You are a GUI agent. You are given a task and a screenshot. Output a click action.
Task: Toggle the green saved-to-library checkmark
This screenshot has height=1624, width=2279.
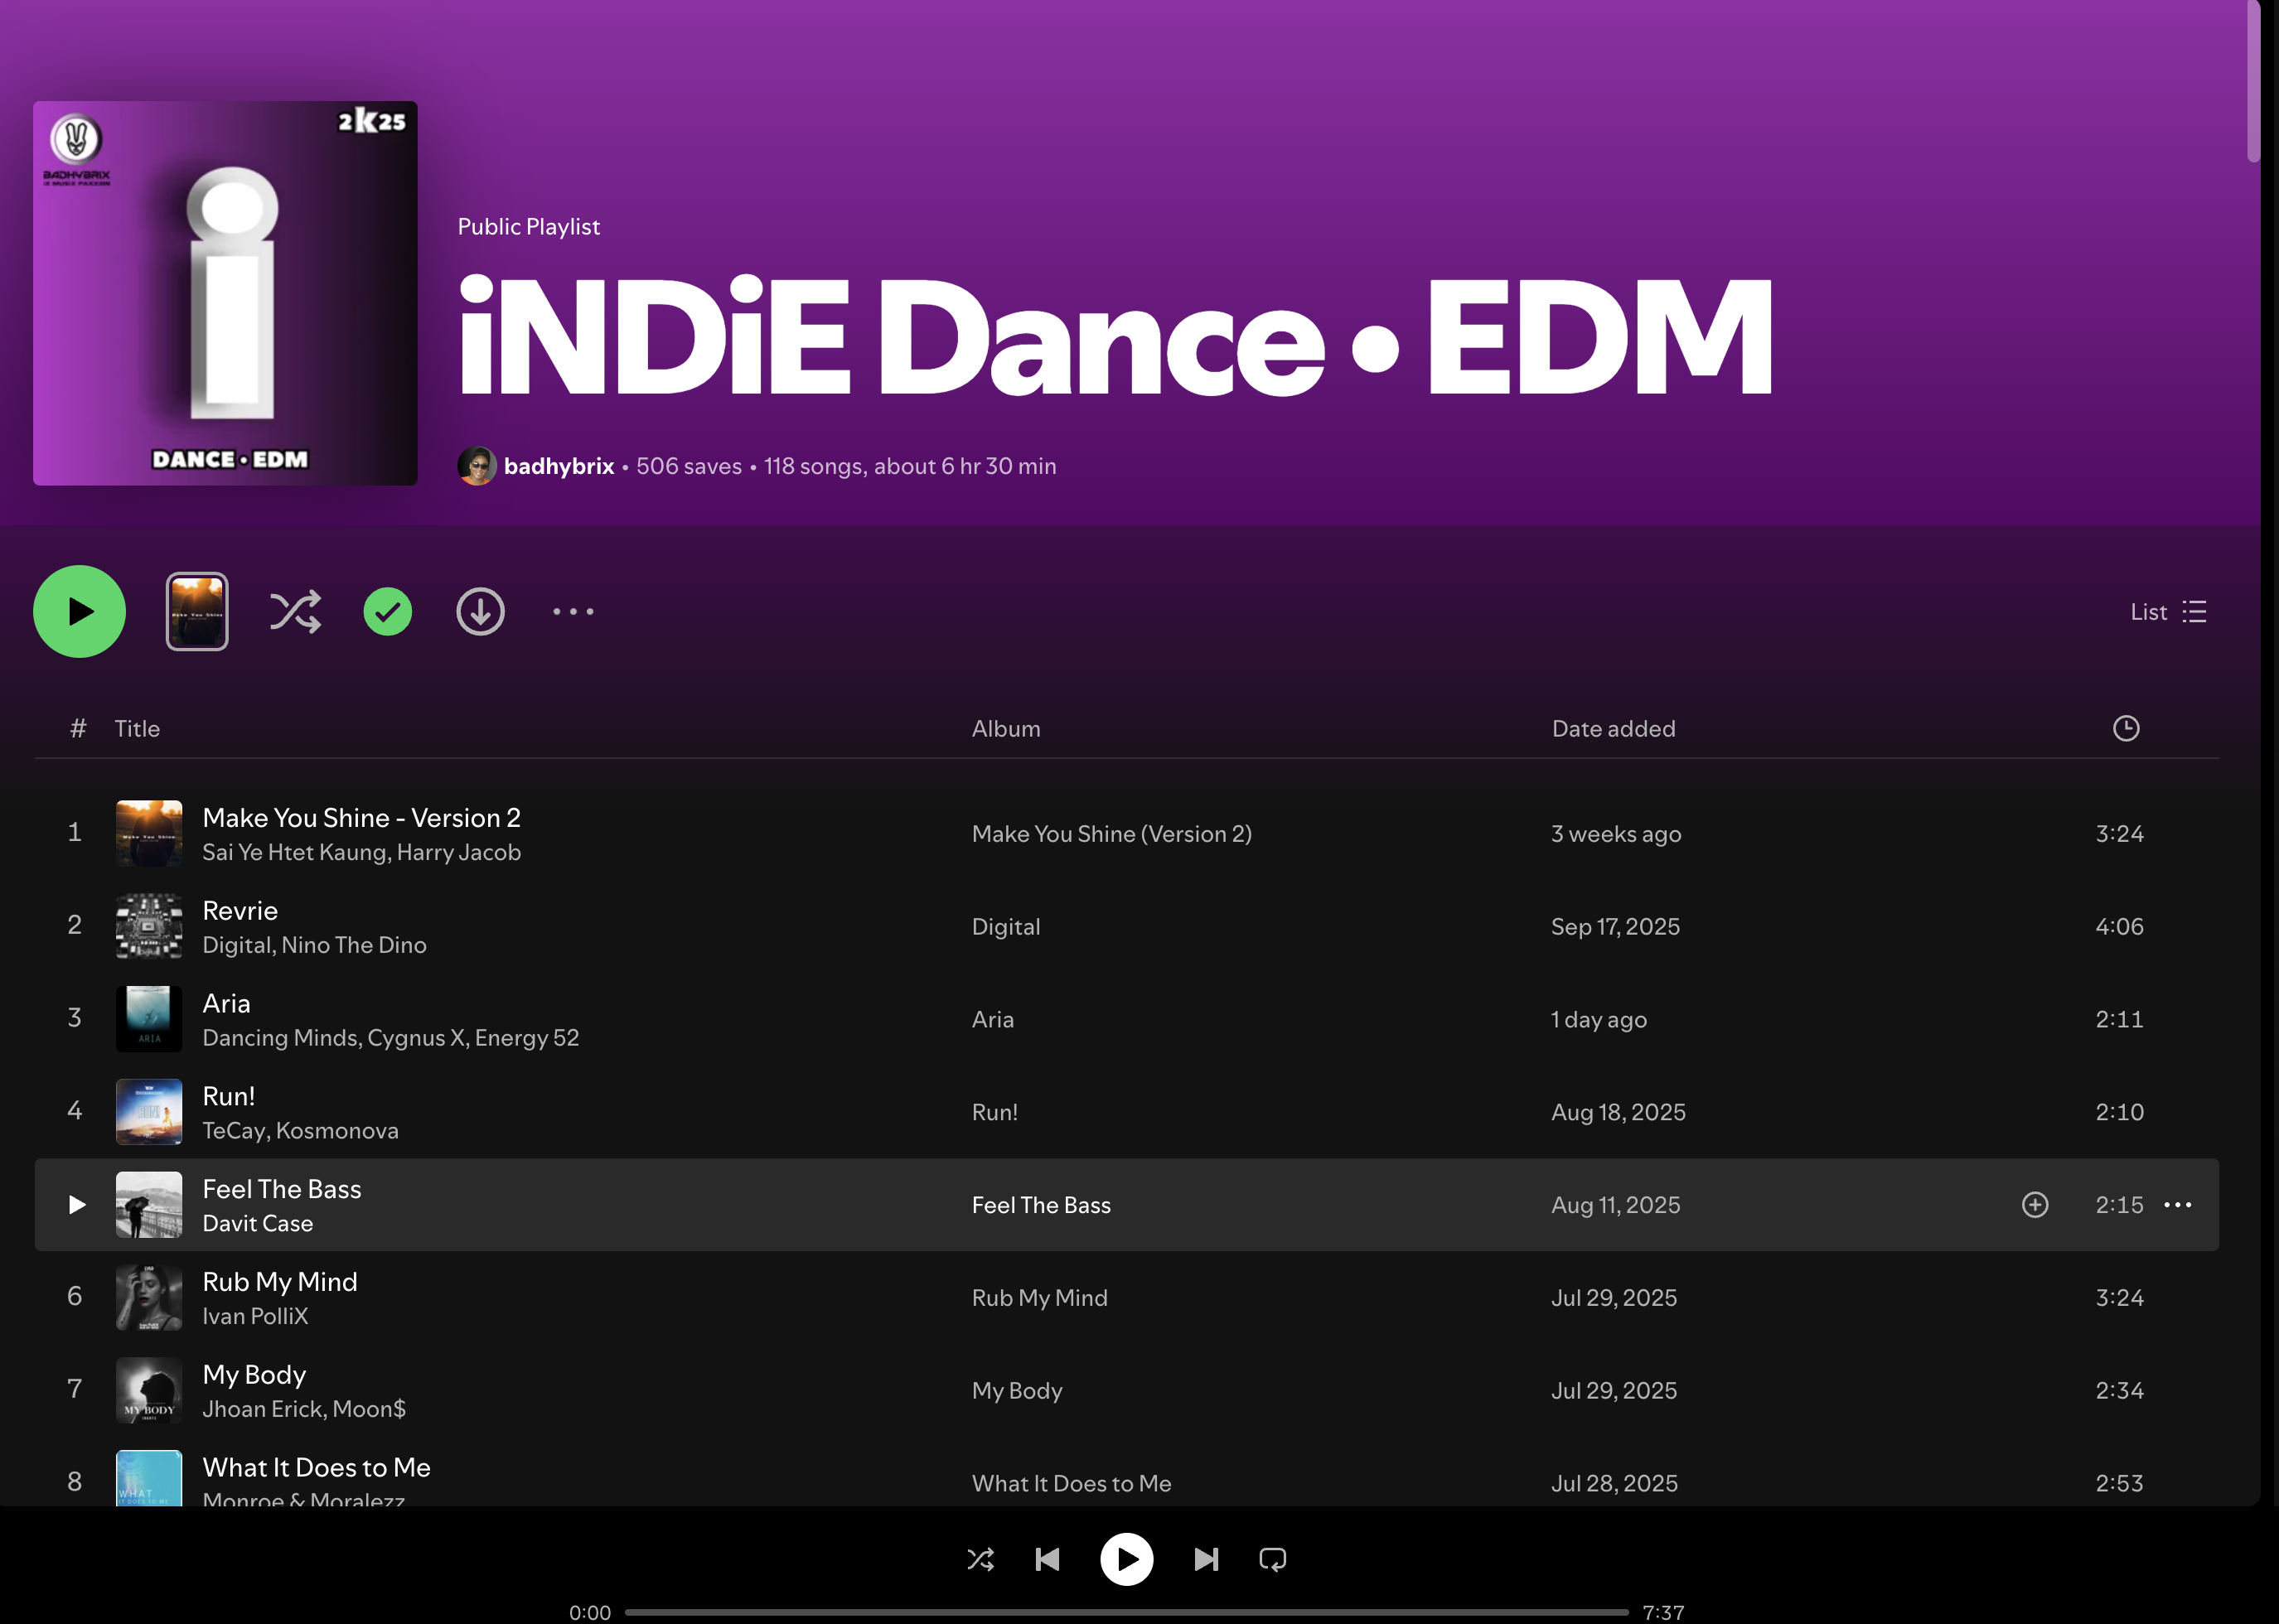point(388,611)
